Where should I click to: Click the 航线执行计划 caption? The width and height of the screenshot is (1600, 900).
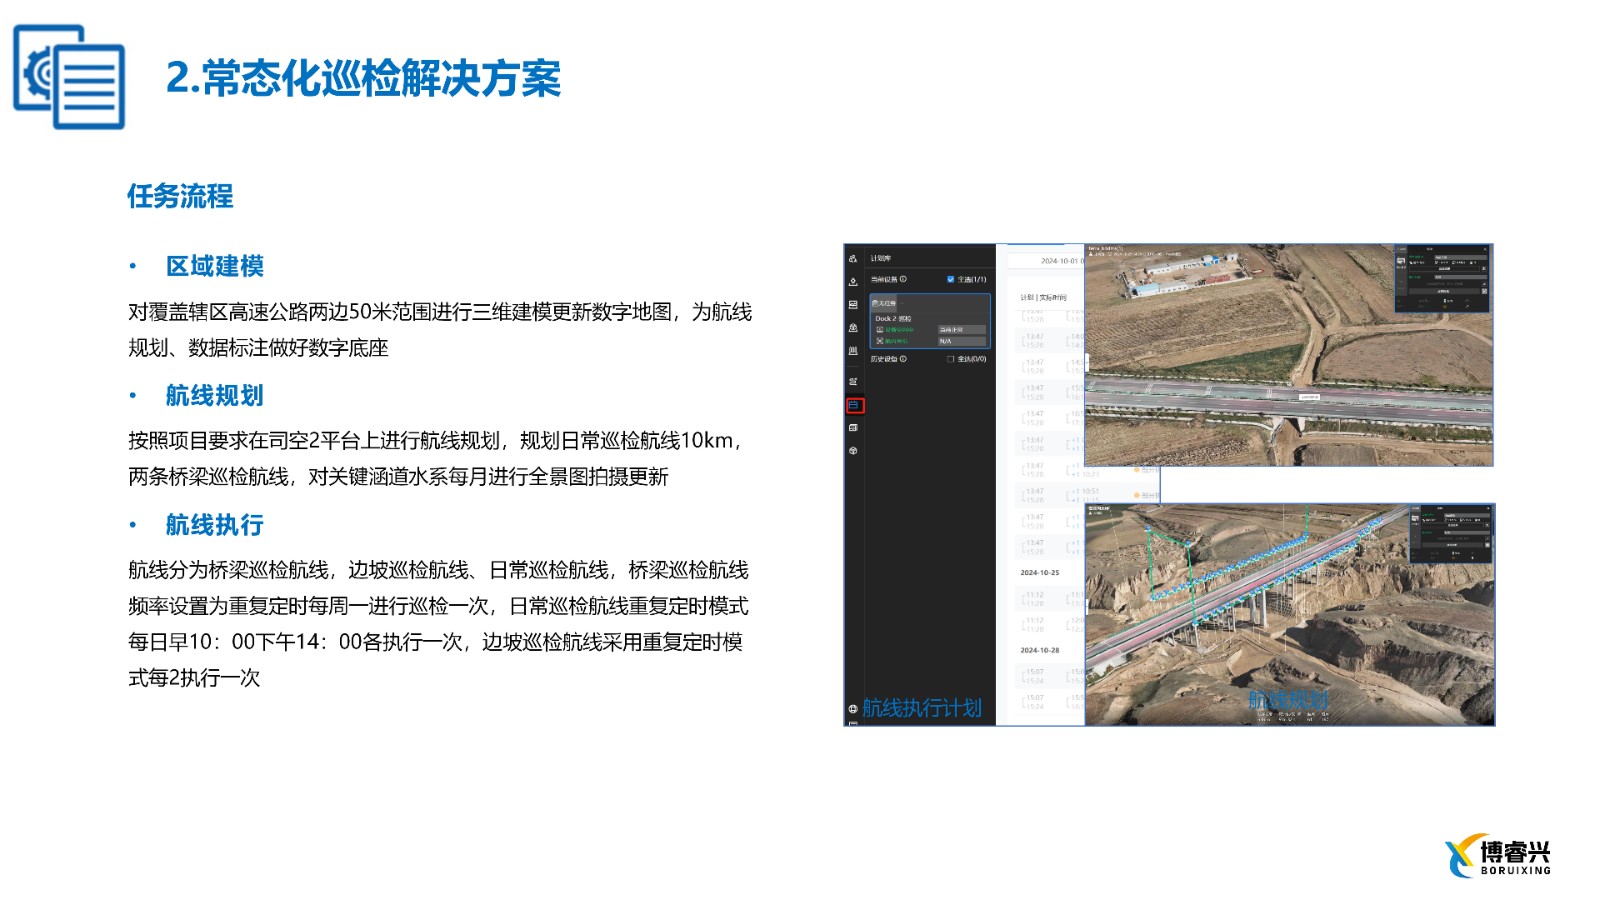[x=922, y=708]
